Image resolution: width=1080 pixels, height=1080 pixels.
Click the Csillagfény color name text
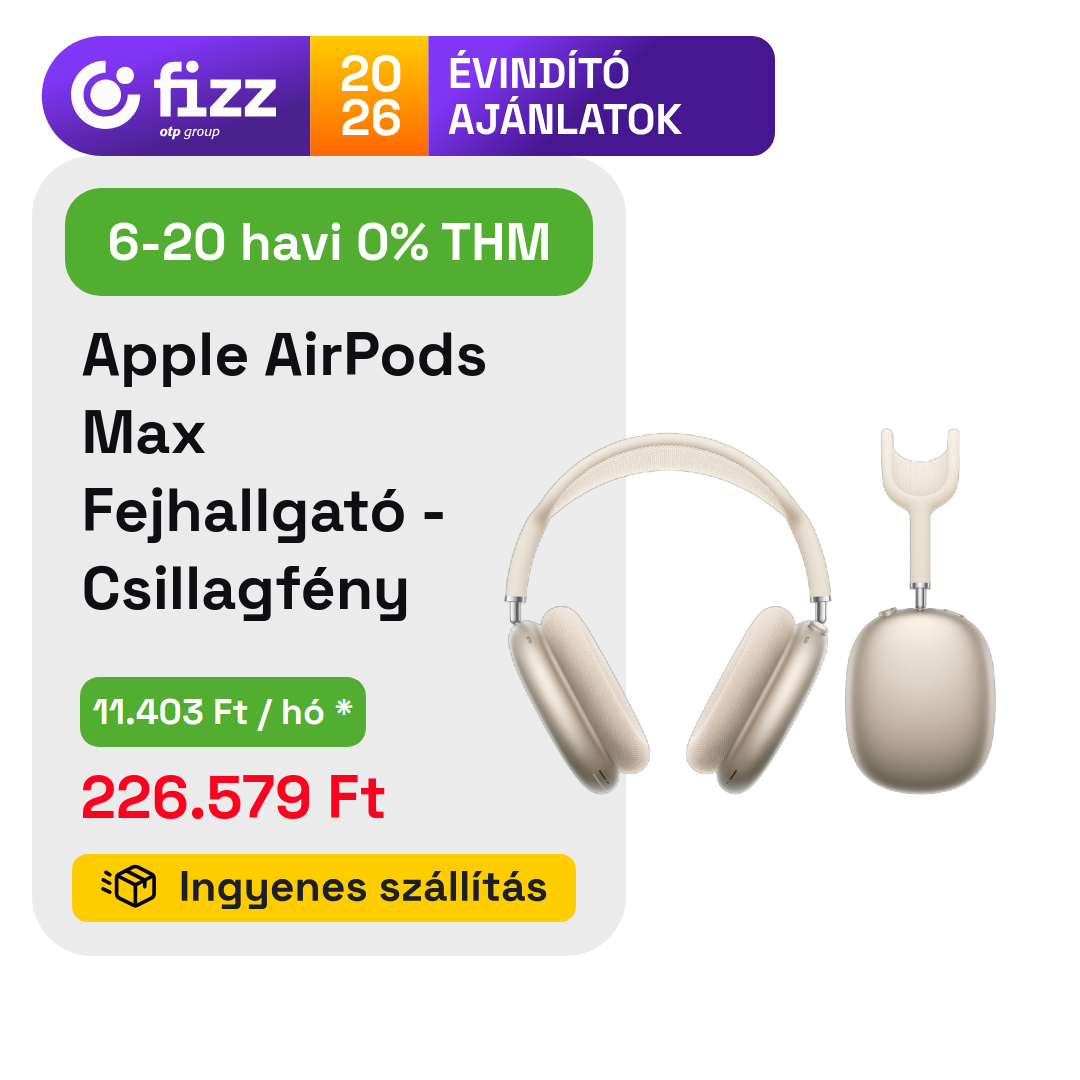tap(246, 590)
